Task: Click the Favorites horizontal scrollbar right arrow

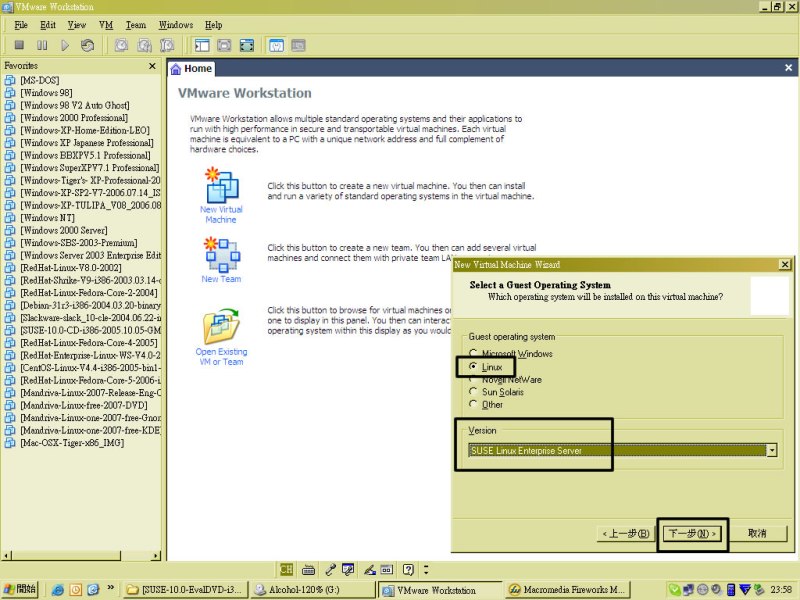Action: coord(156,556)
